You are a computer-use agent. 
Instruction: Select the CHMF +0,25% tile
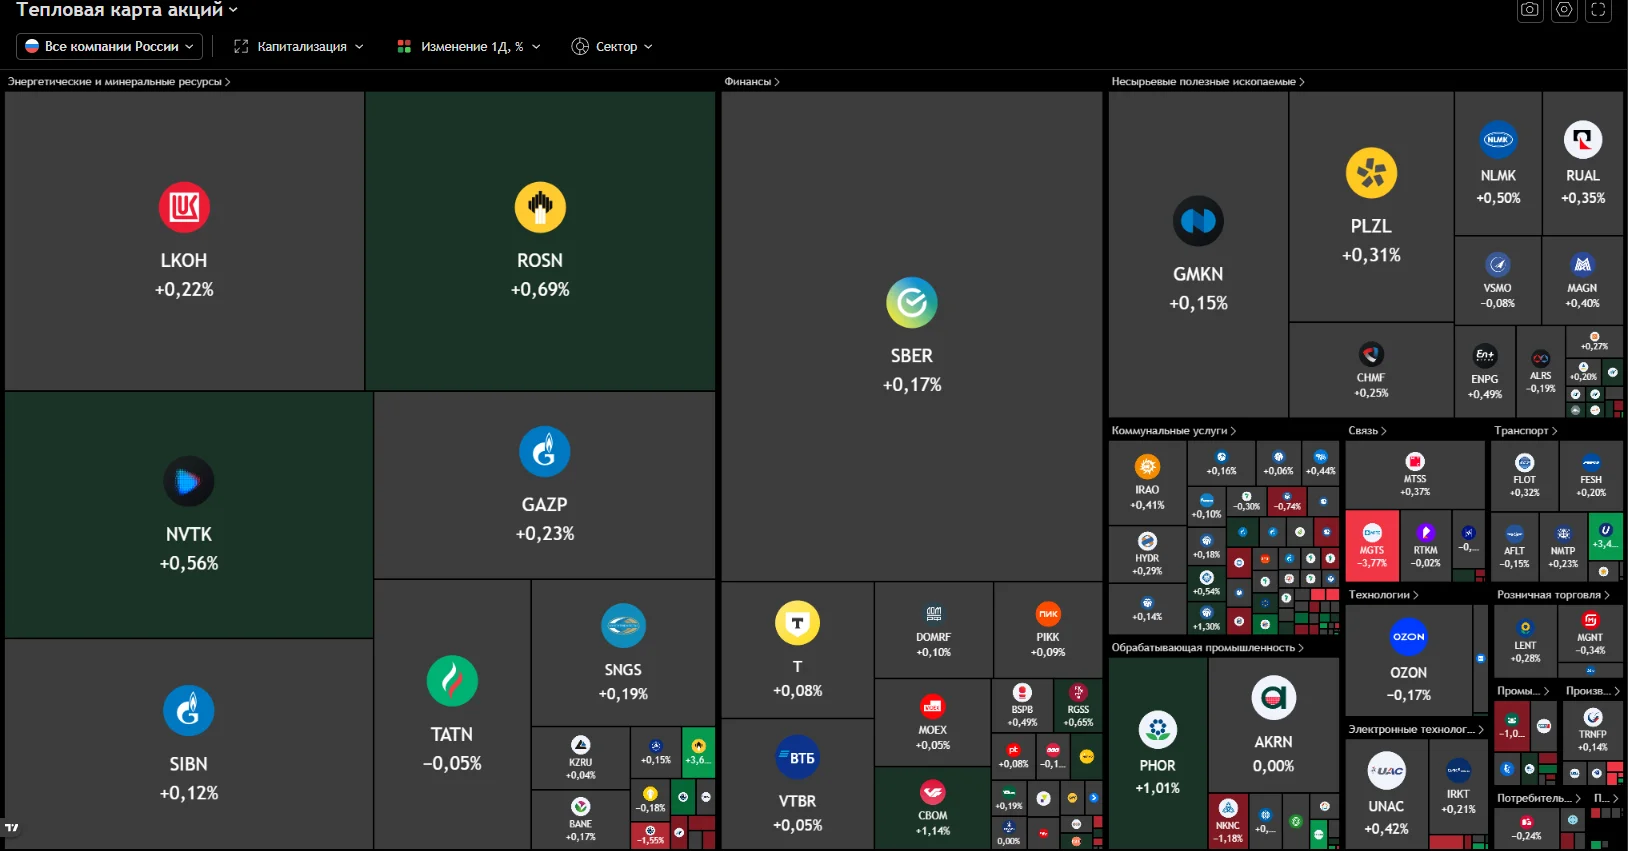(1371, 370)
